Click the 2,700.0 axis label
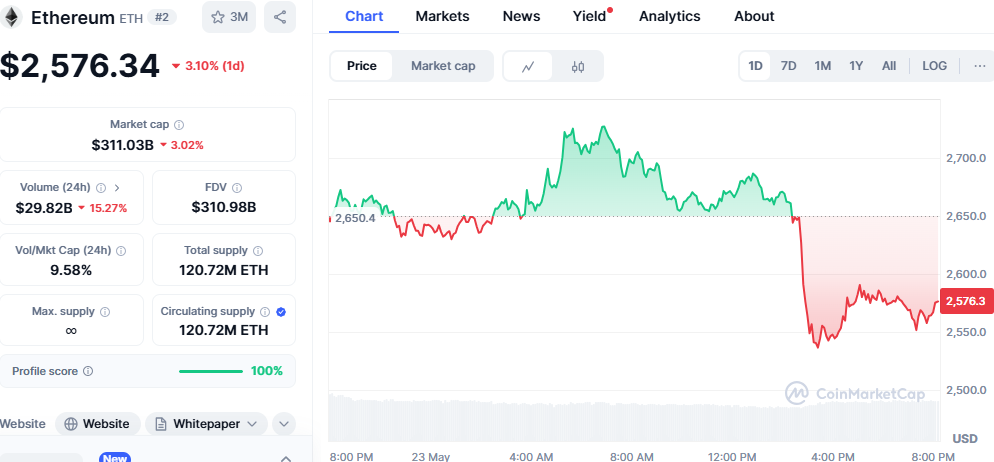Screen dimensions: 994x462 click(965, 158)
